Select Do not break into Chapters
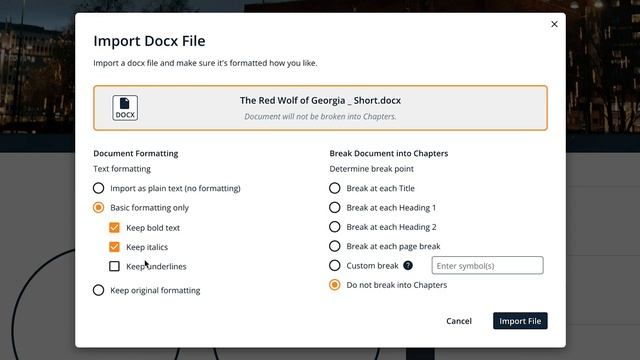The image size is (640, 360). [x=335, y=285]
